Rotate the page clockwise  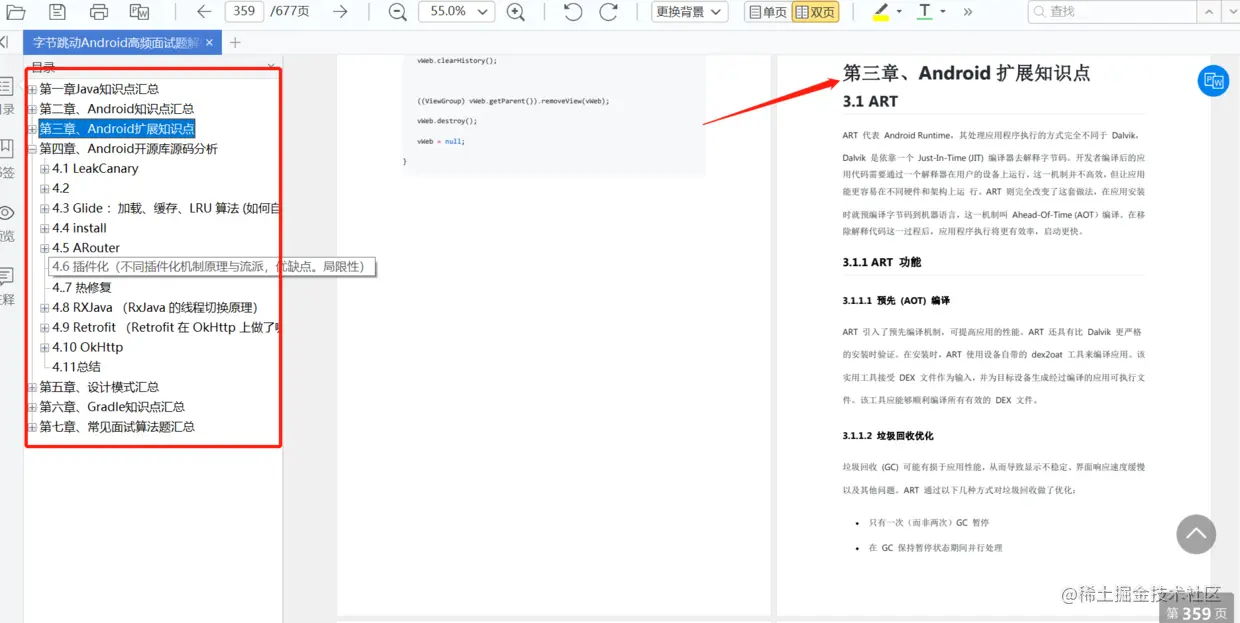tap(608, 12)
